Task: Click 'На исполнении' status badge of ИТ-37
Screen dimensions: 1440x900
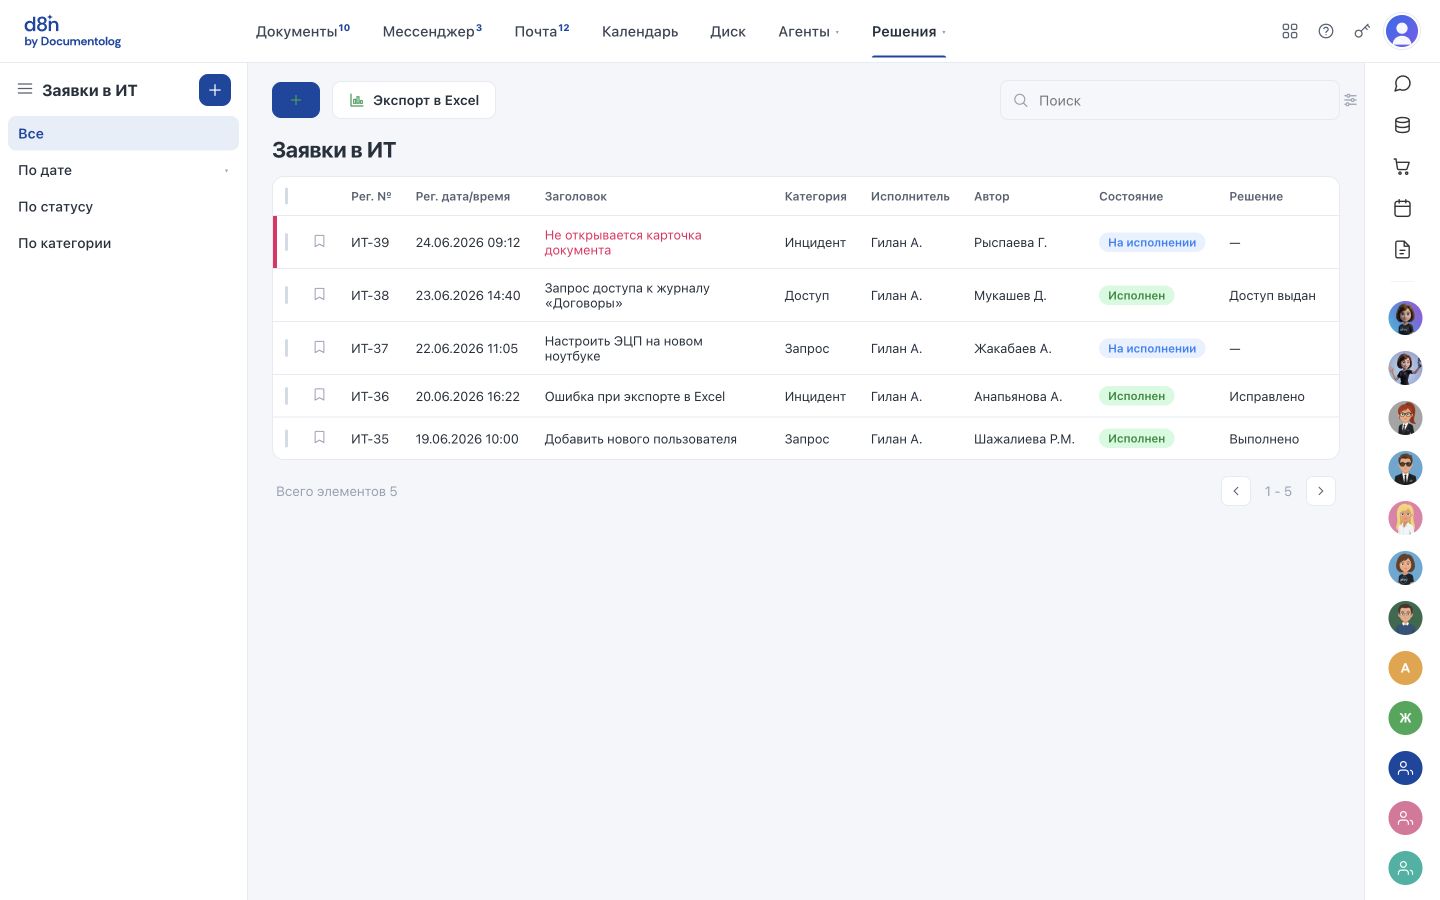Action: 1152,348
